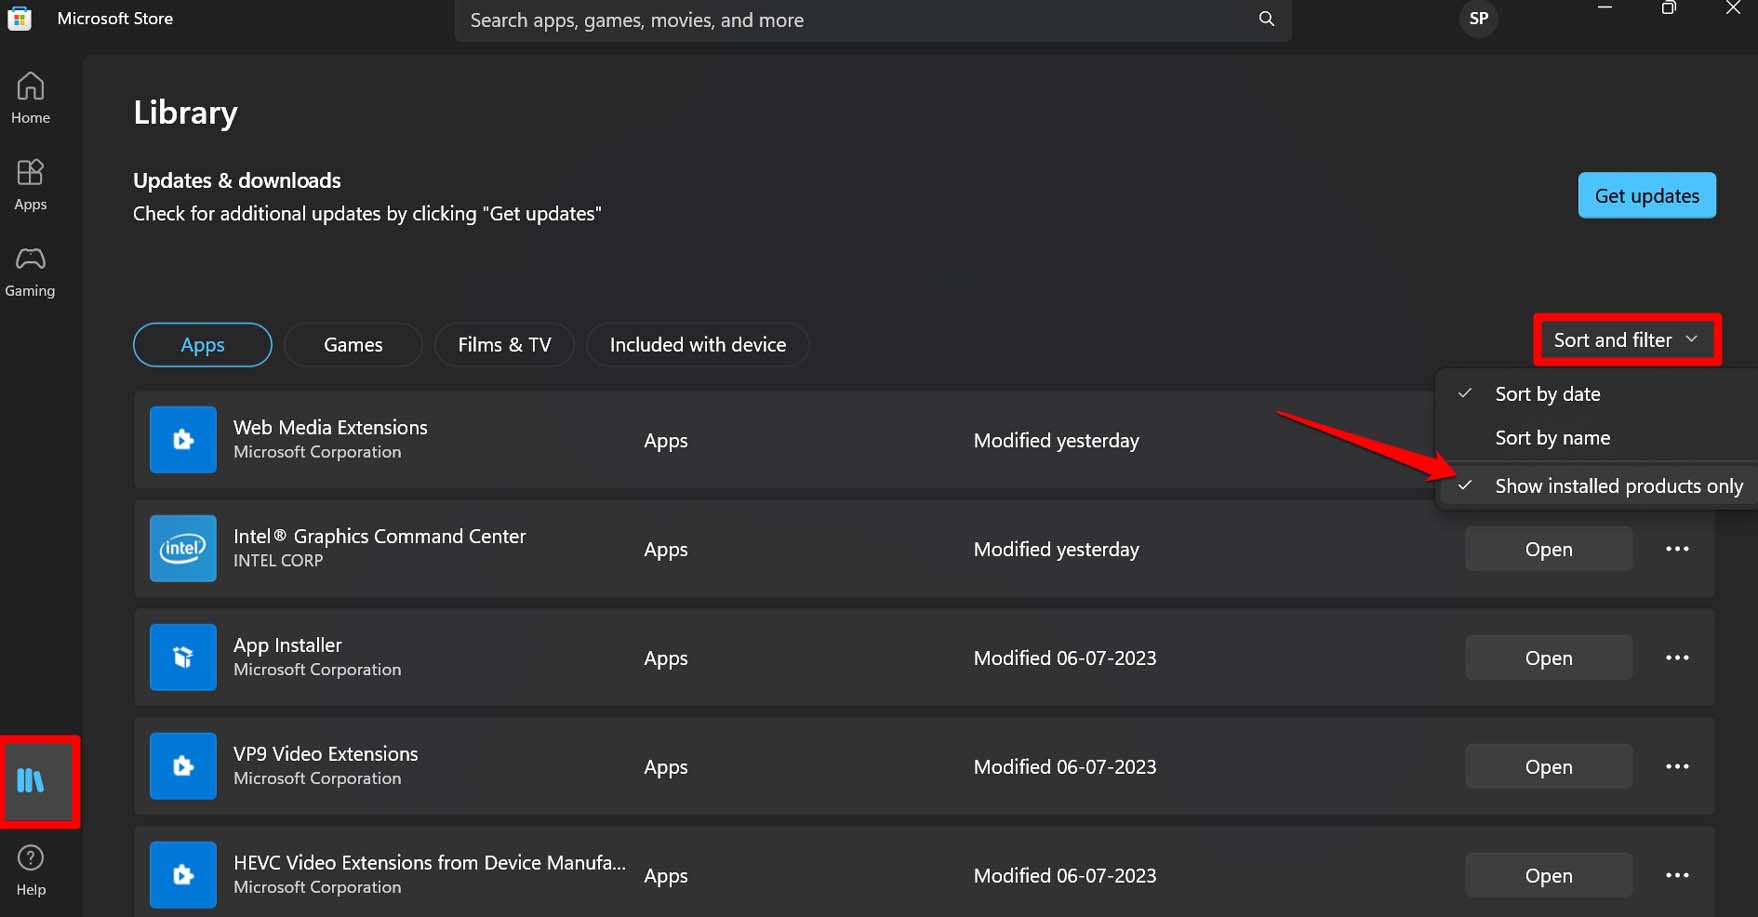This screenshot has height=917, width=1758.
Task: Select the Library icon in sidebar
Action: (x=32, y=781)
